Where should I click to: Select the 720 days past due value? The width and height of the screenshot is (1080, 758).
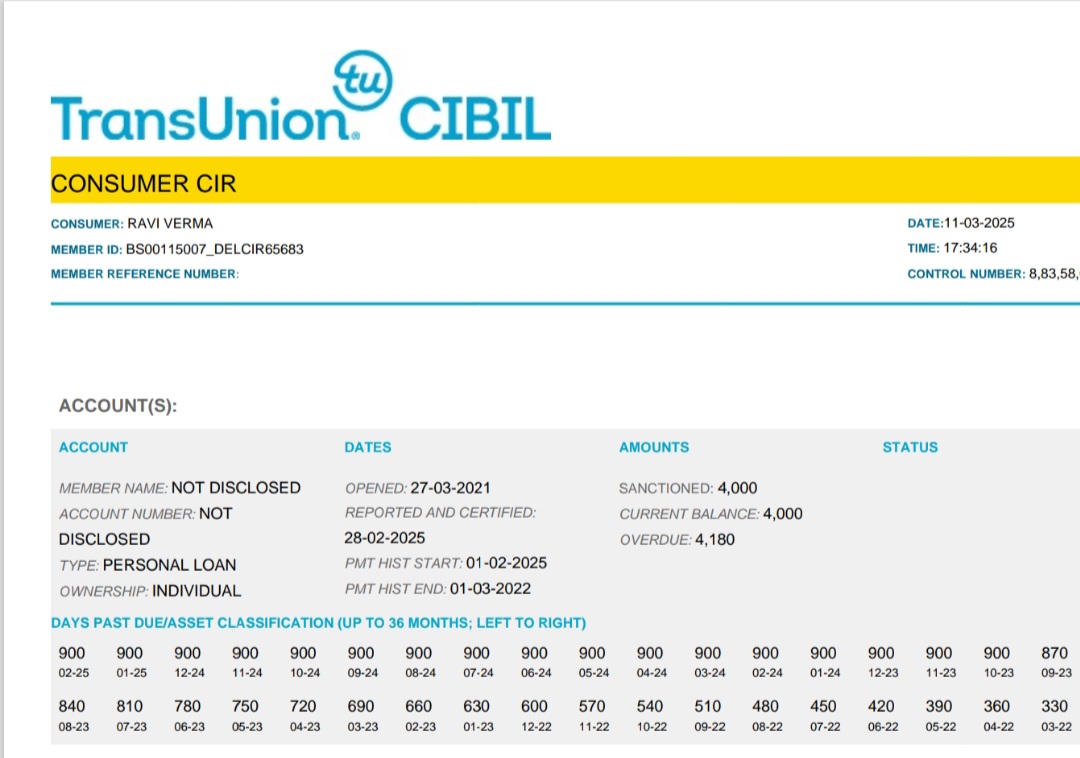click(303, 706)
